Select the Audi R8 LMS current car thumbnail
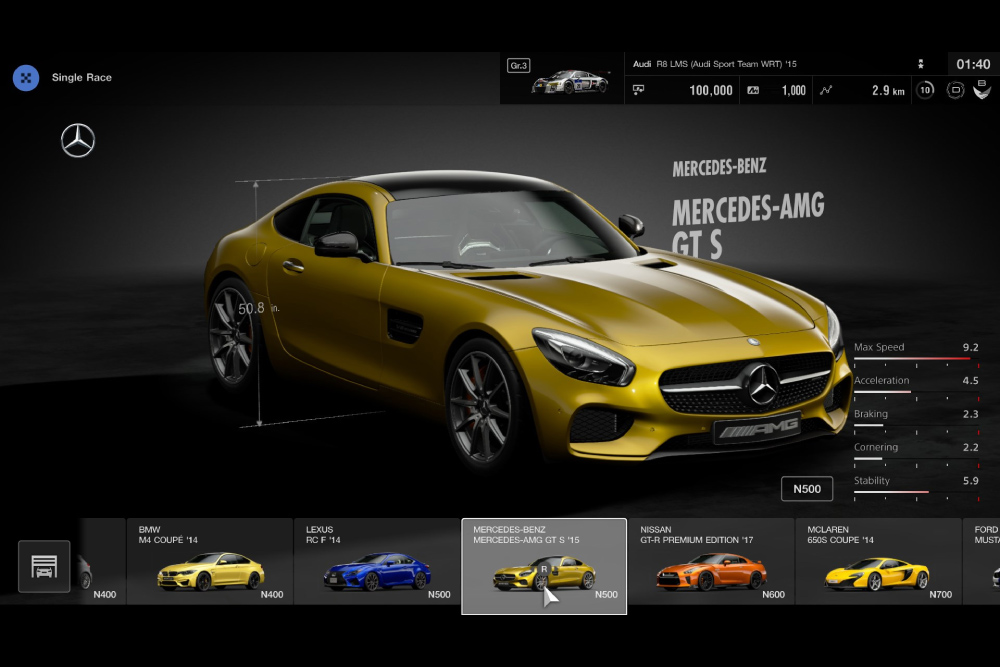Viewport: 1000px width, 667px height. click(570, 82)
